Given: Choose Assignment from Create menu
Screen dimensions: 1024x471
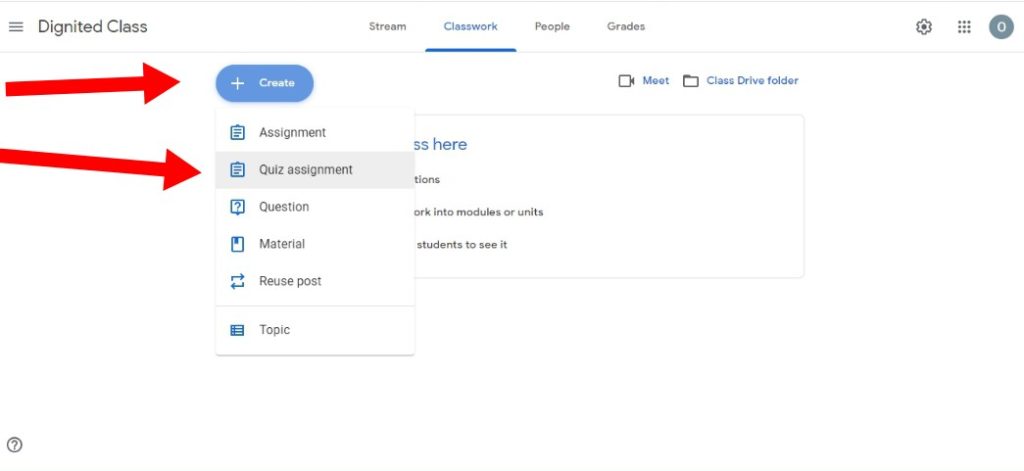Looking at the screenshot, I should (315, 133).
